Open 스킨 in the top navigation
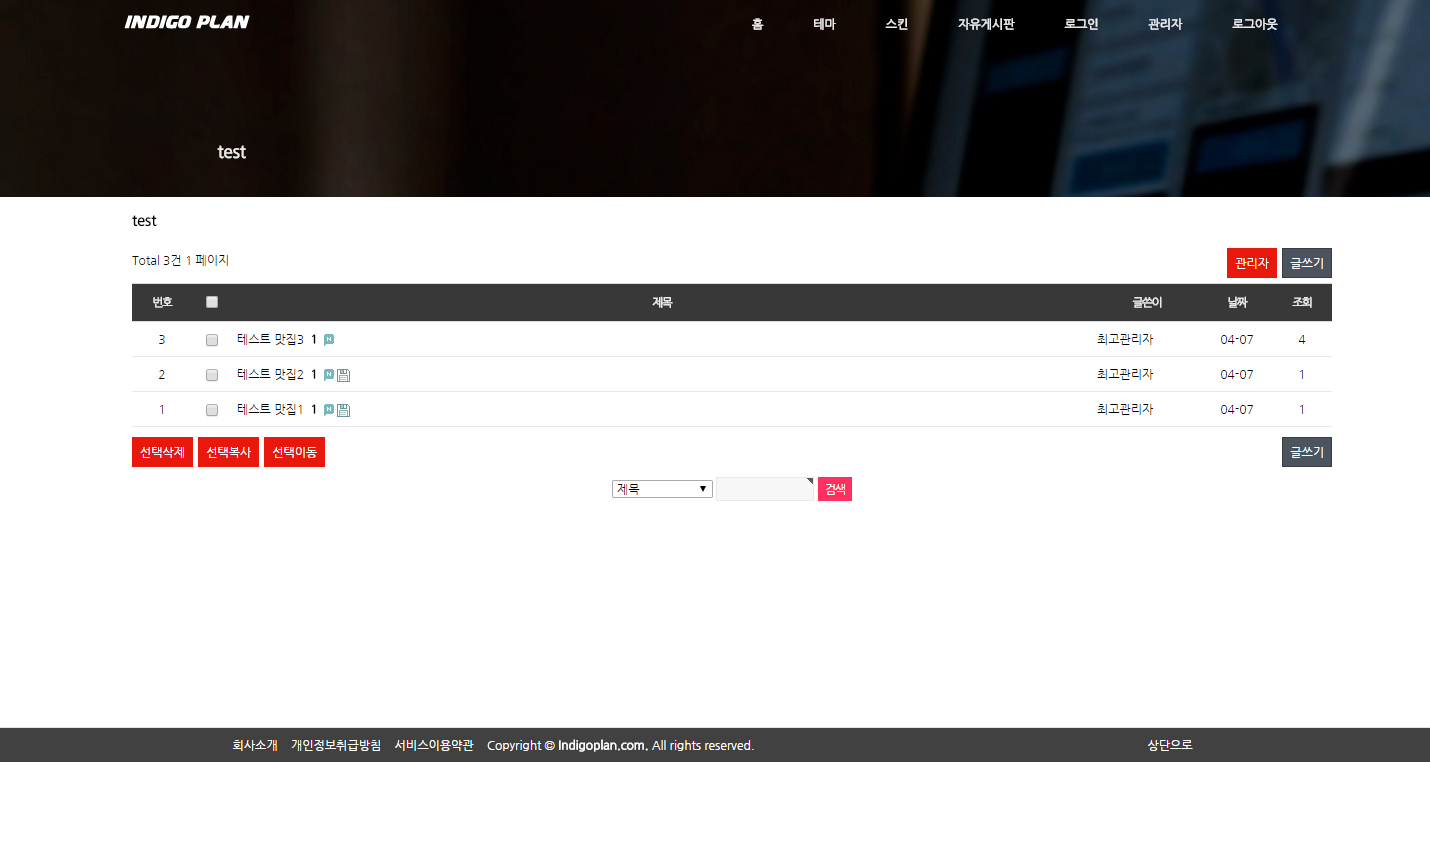The width and height of the screenshot is (1430, 863). click(x=897, y=24)
